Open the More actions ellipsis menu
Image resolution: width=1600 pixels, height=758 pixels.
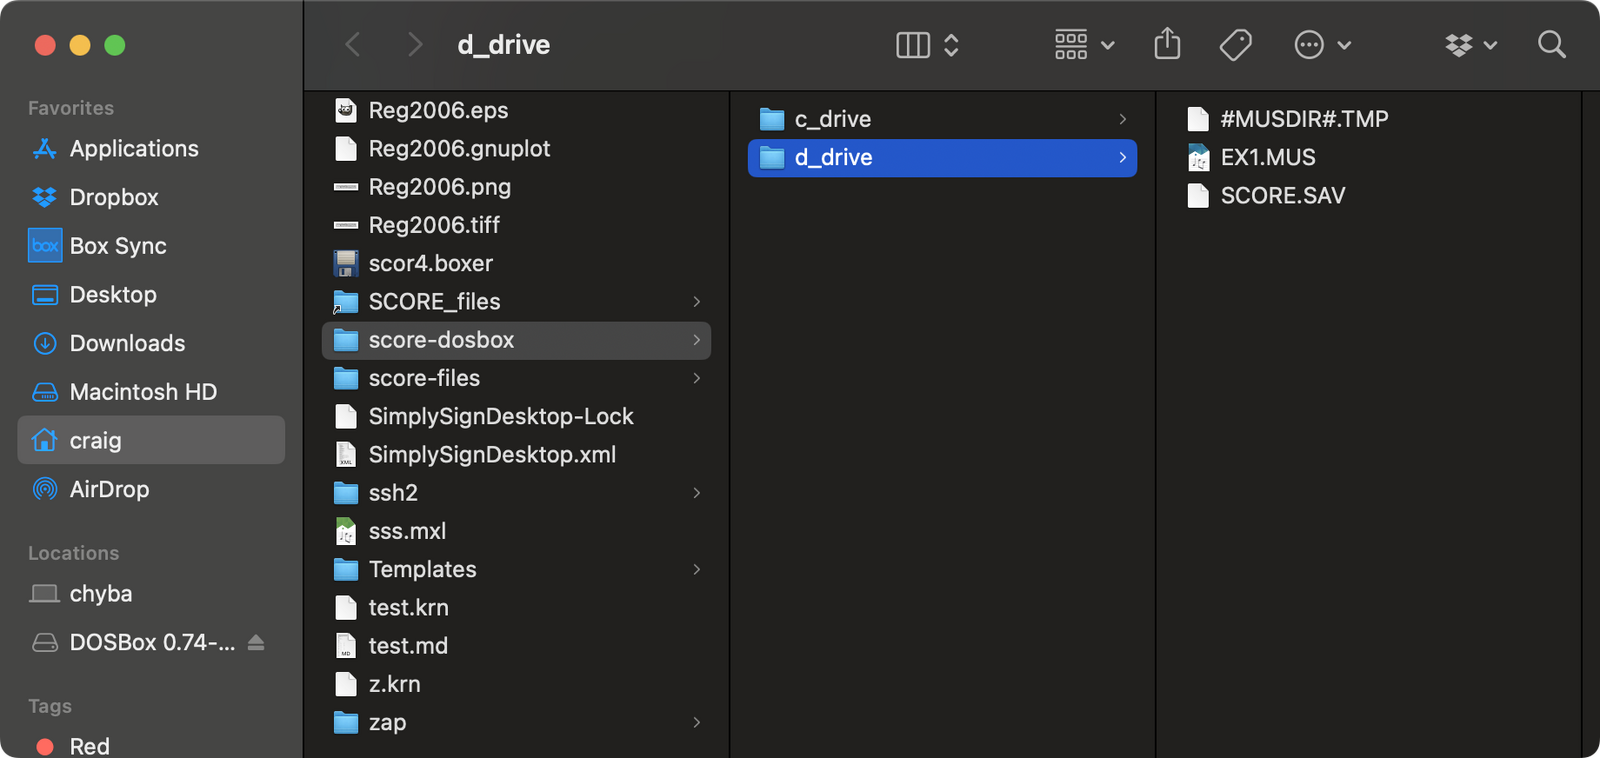point(1322,45)
